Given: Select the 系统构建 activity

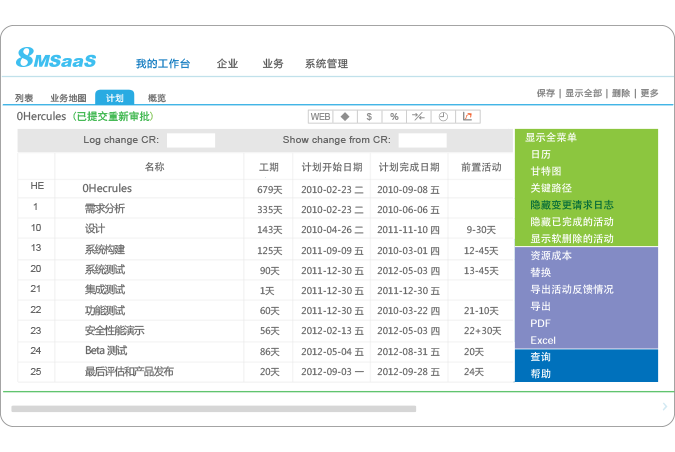Looking at the screenshot, I should (x=105, y=249).
